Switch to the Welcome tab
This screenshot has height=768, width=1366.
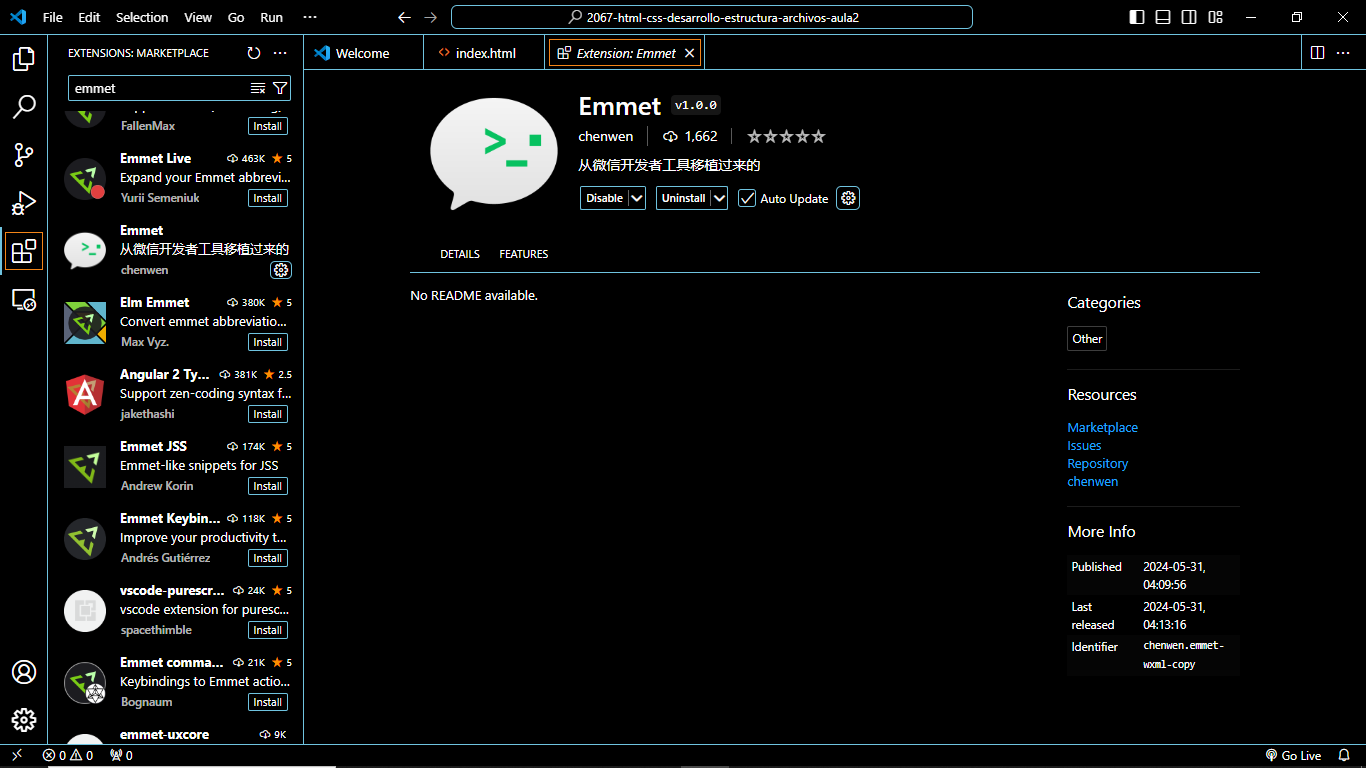tap(363, 53)
